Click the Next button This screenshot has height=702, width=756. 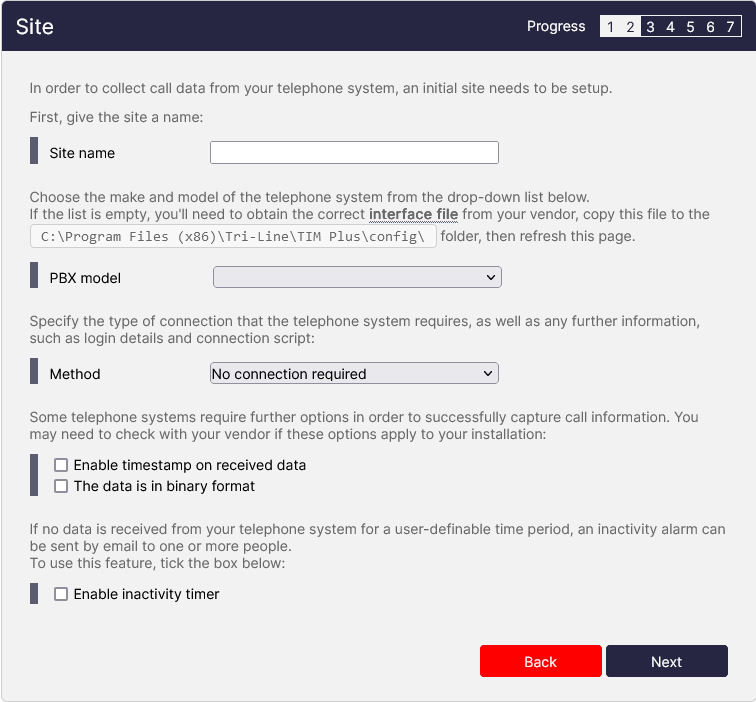pos(666,662)
